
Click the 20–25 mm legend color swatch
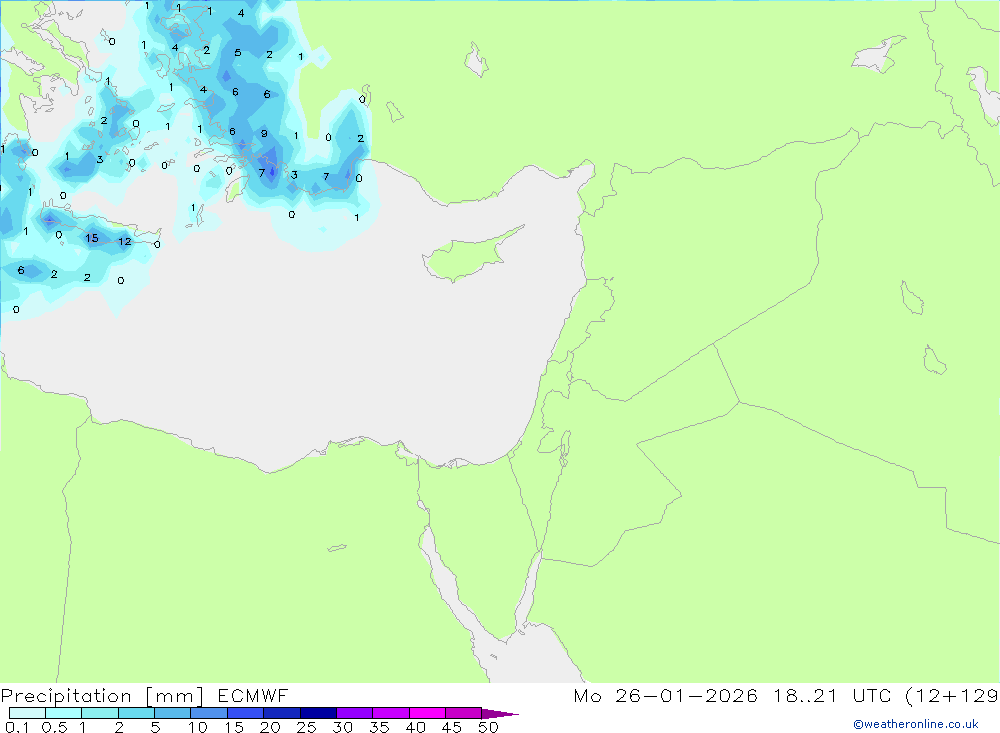coord(281,713)
